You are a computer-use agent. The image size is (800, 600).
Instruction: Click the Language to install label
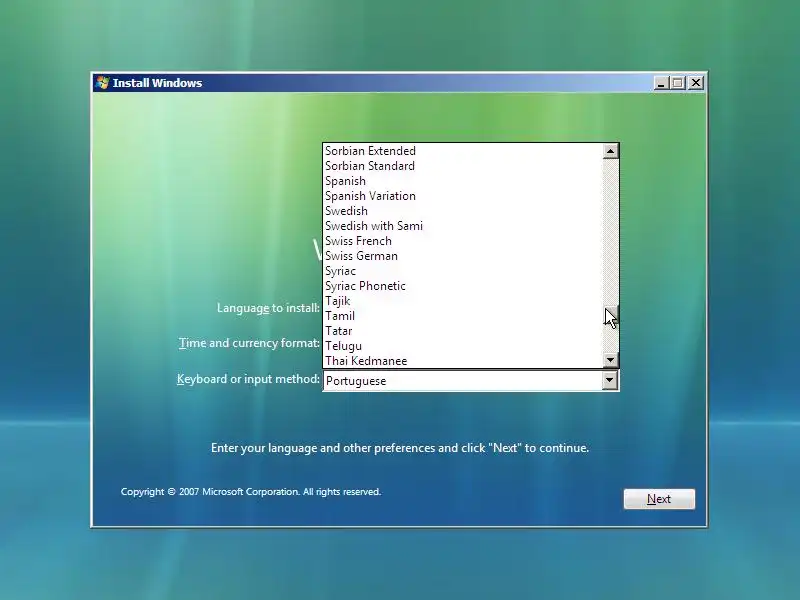[268, 308]
